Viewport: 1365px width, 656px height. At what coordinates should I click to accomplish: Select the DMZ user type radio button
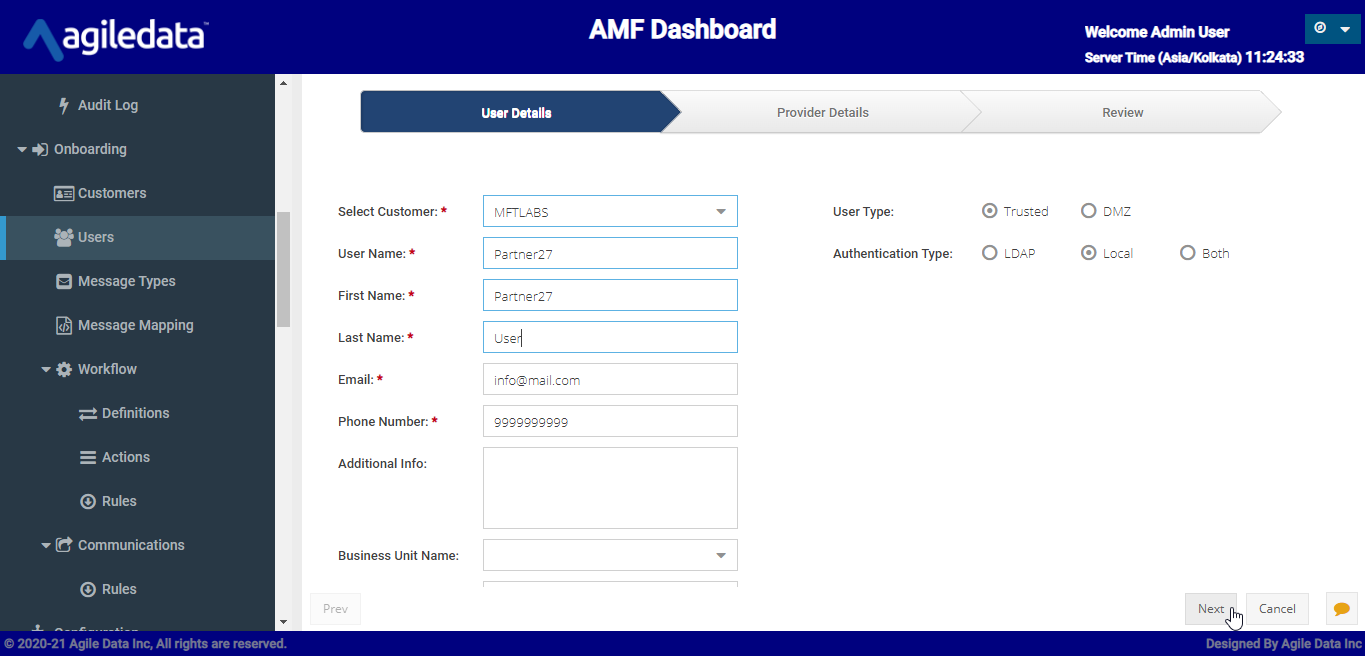pyautogui.click(x=1089, y=211)
